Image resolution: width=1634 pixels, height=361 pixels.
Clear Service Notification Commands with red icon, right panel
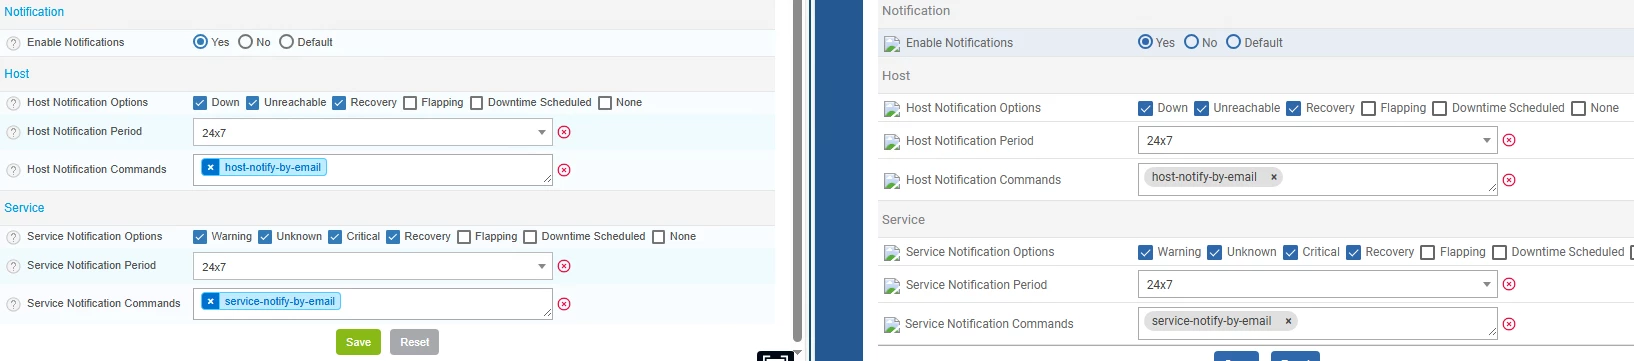click(1509, 324)
